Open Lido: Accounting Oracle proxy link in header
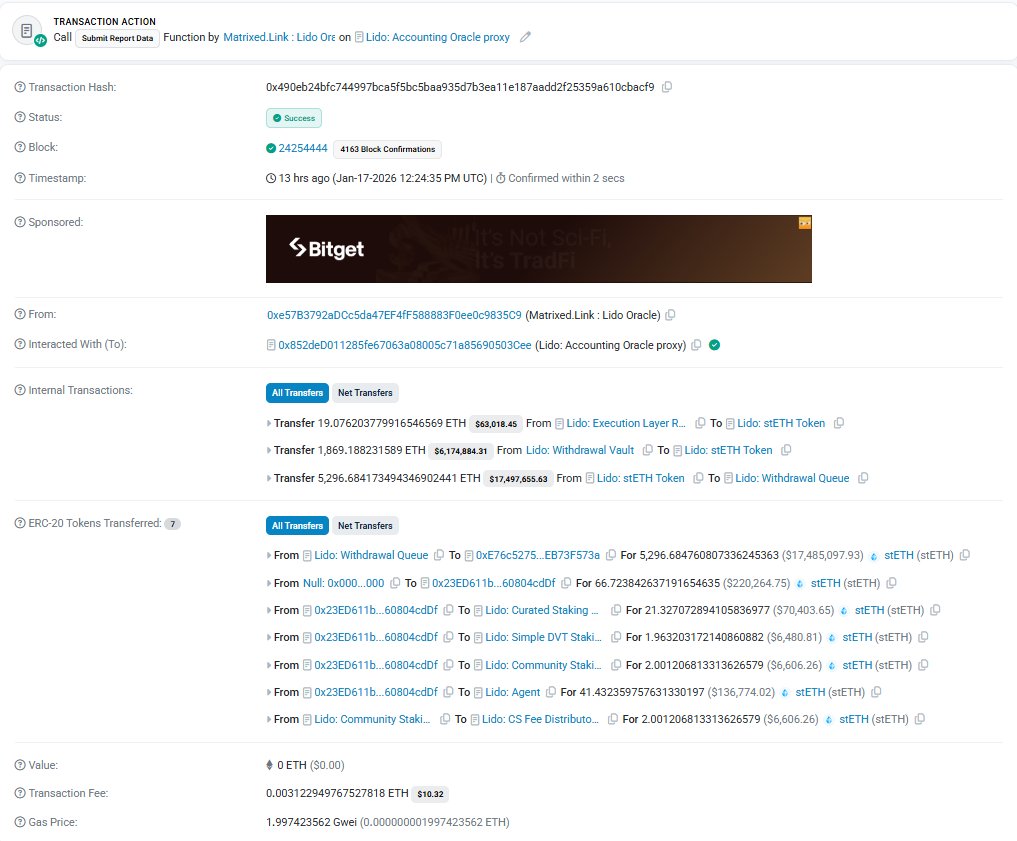Screen dimensions: 1017x841 click(x=438, y=37)
